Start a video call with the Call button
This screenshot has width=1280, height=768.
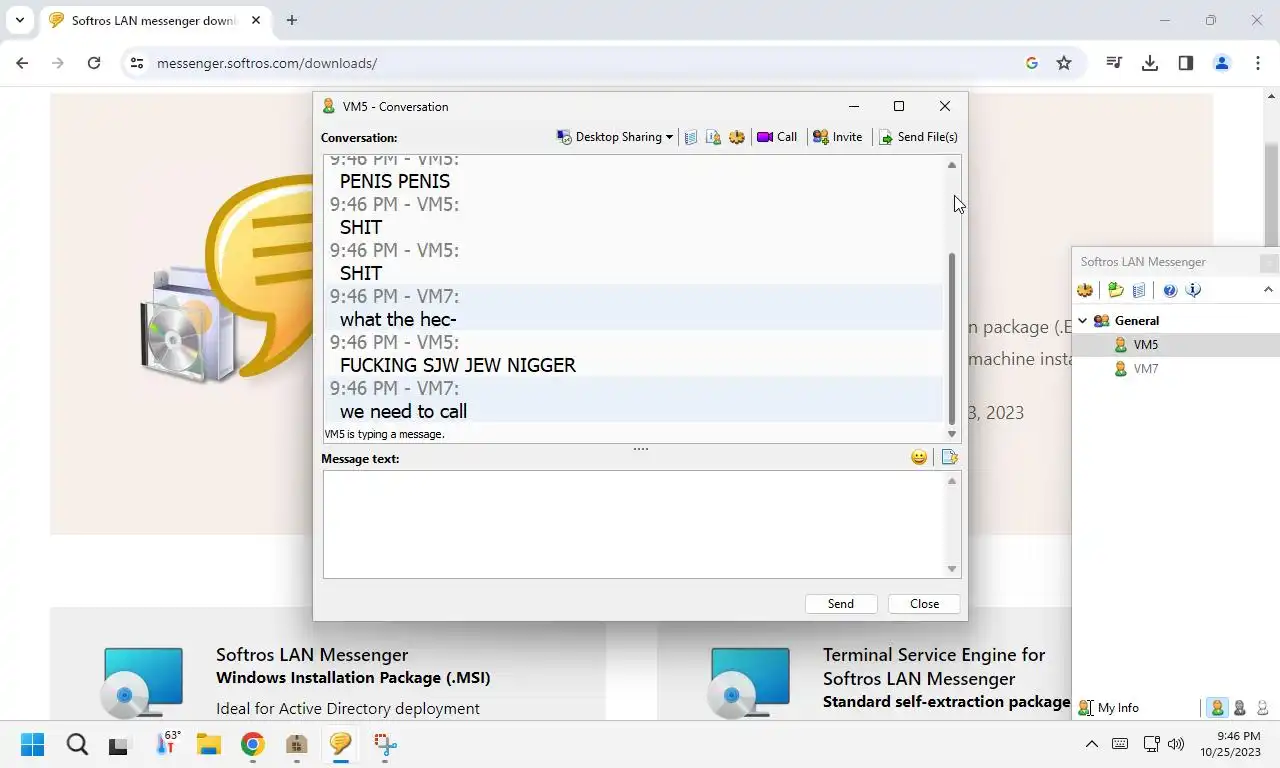(x=777, y=137)
